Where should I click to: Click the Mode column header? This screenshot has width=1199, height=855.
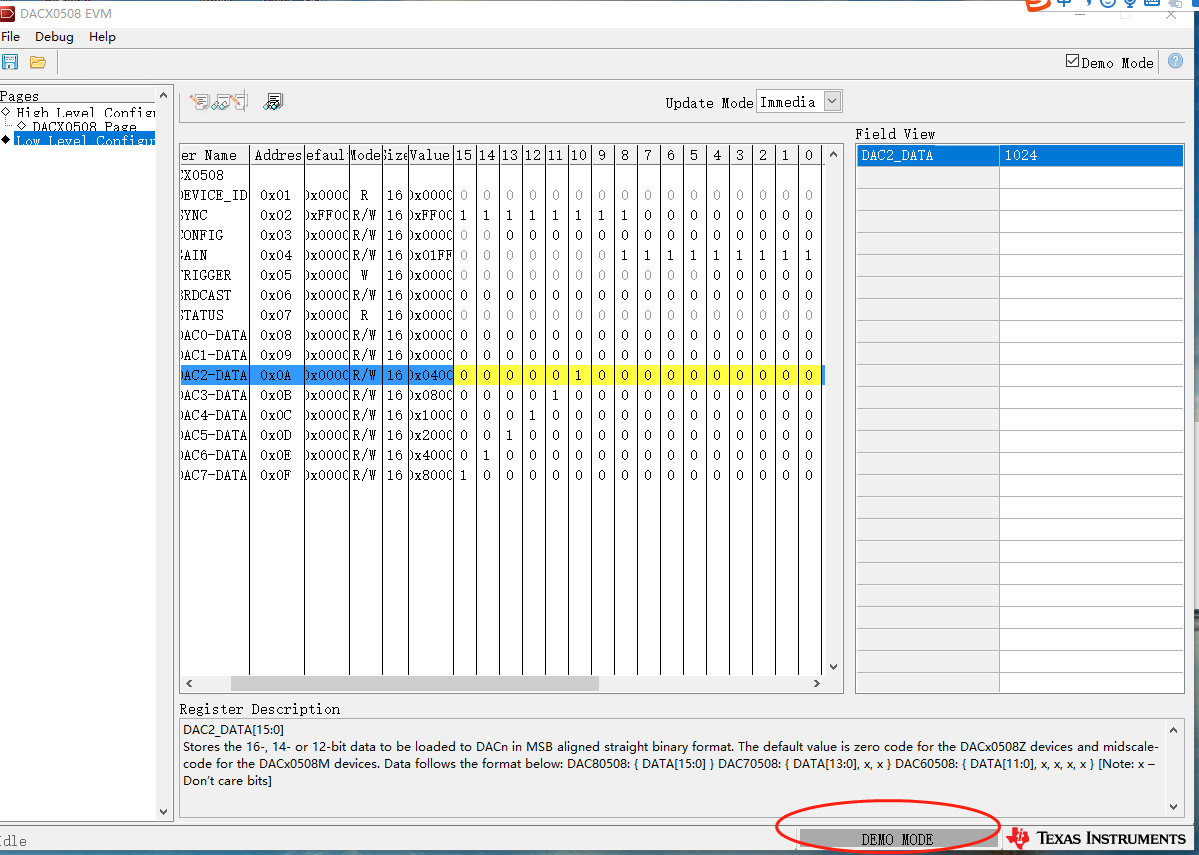(366, 155)
